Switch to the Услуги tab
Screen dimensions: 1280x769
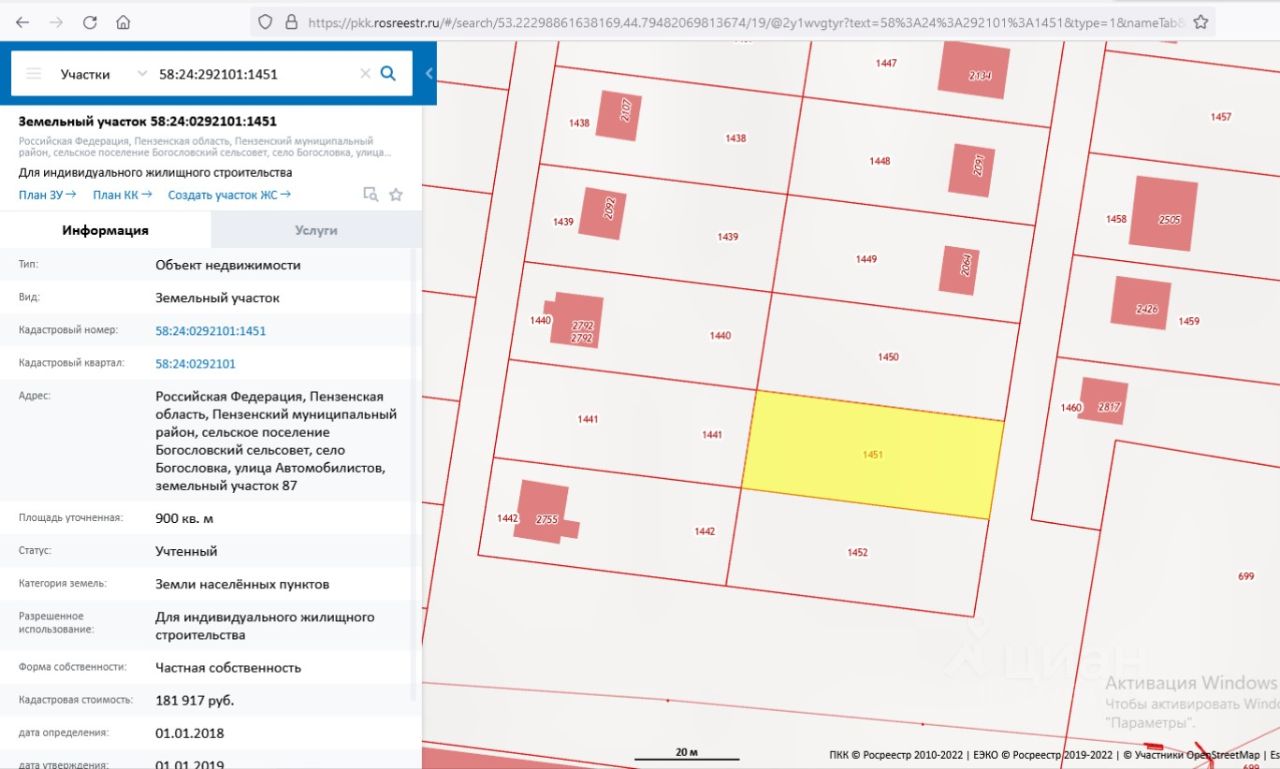tap(316, 230)
